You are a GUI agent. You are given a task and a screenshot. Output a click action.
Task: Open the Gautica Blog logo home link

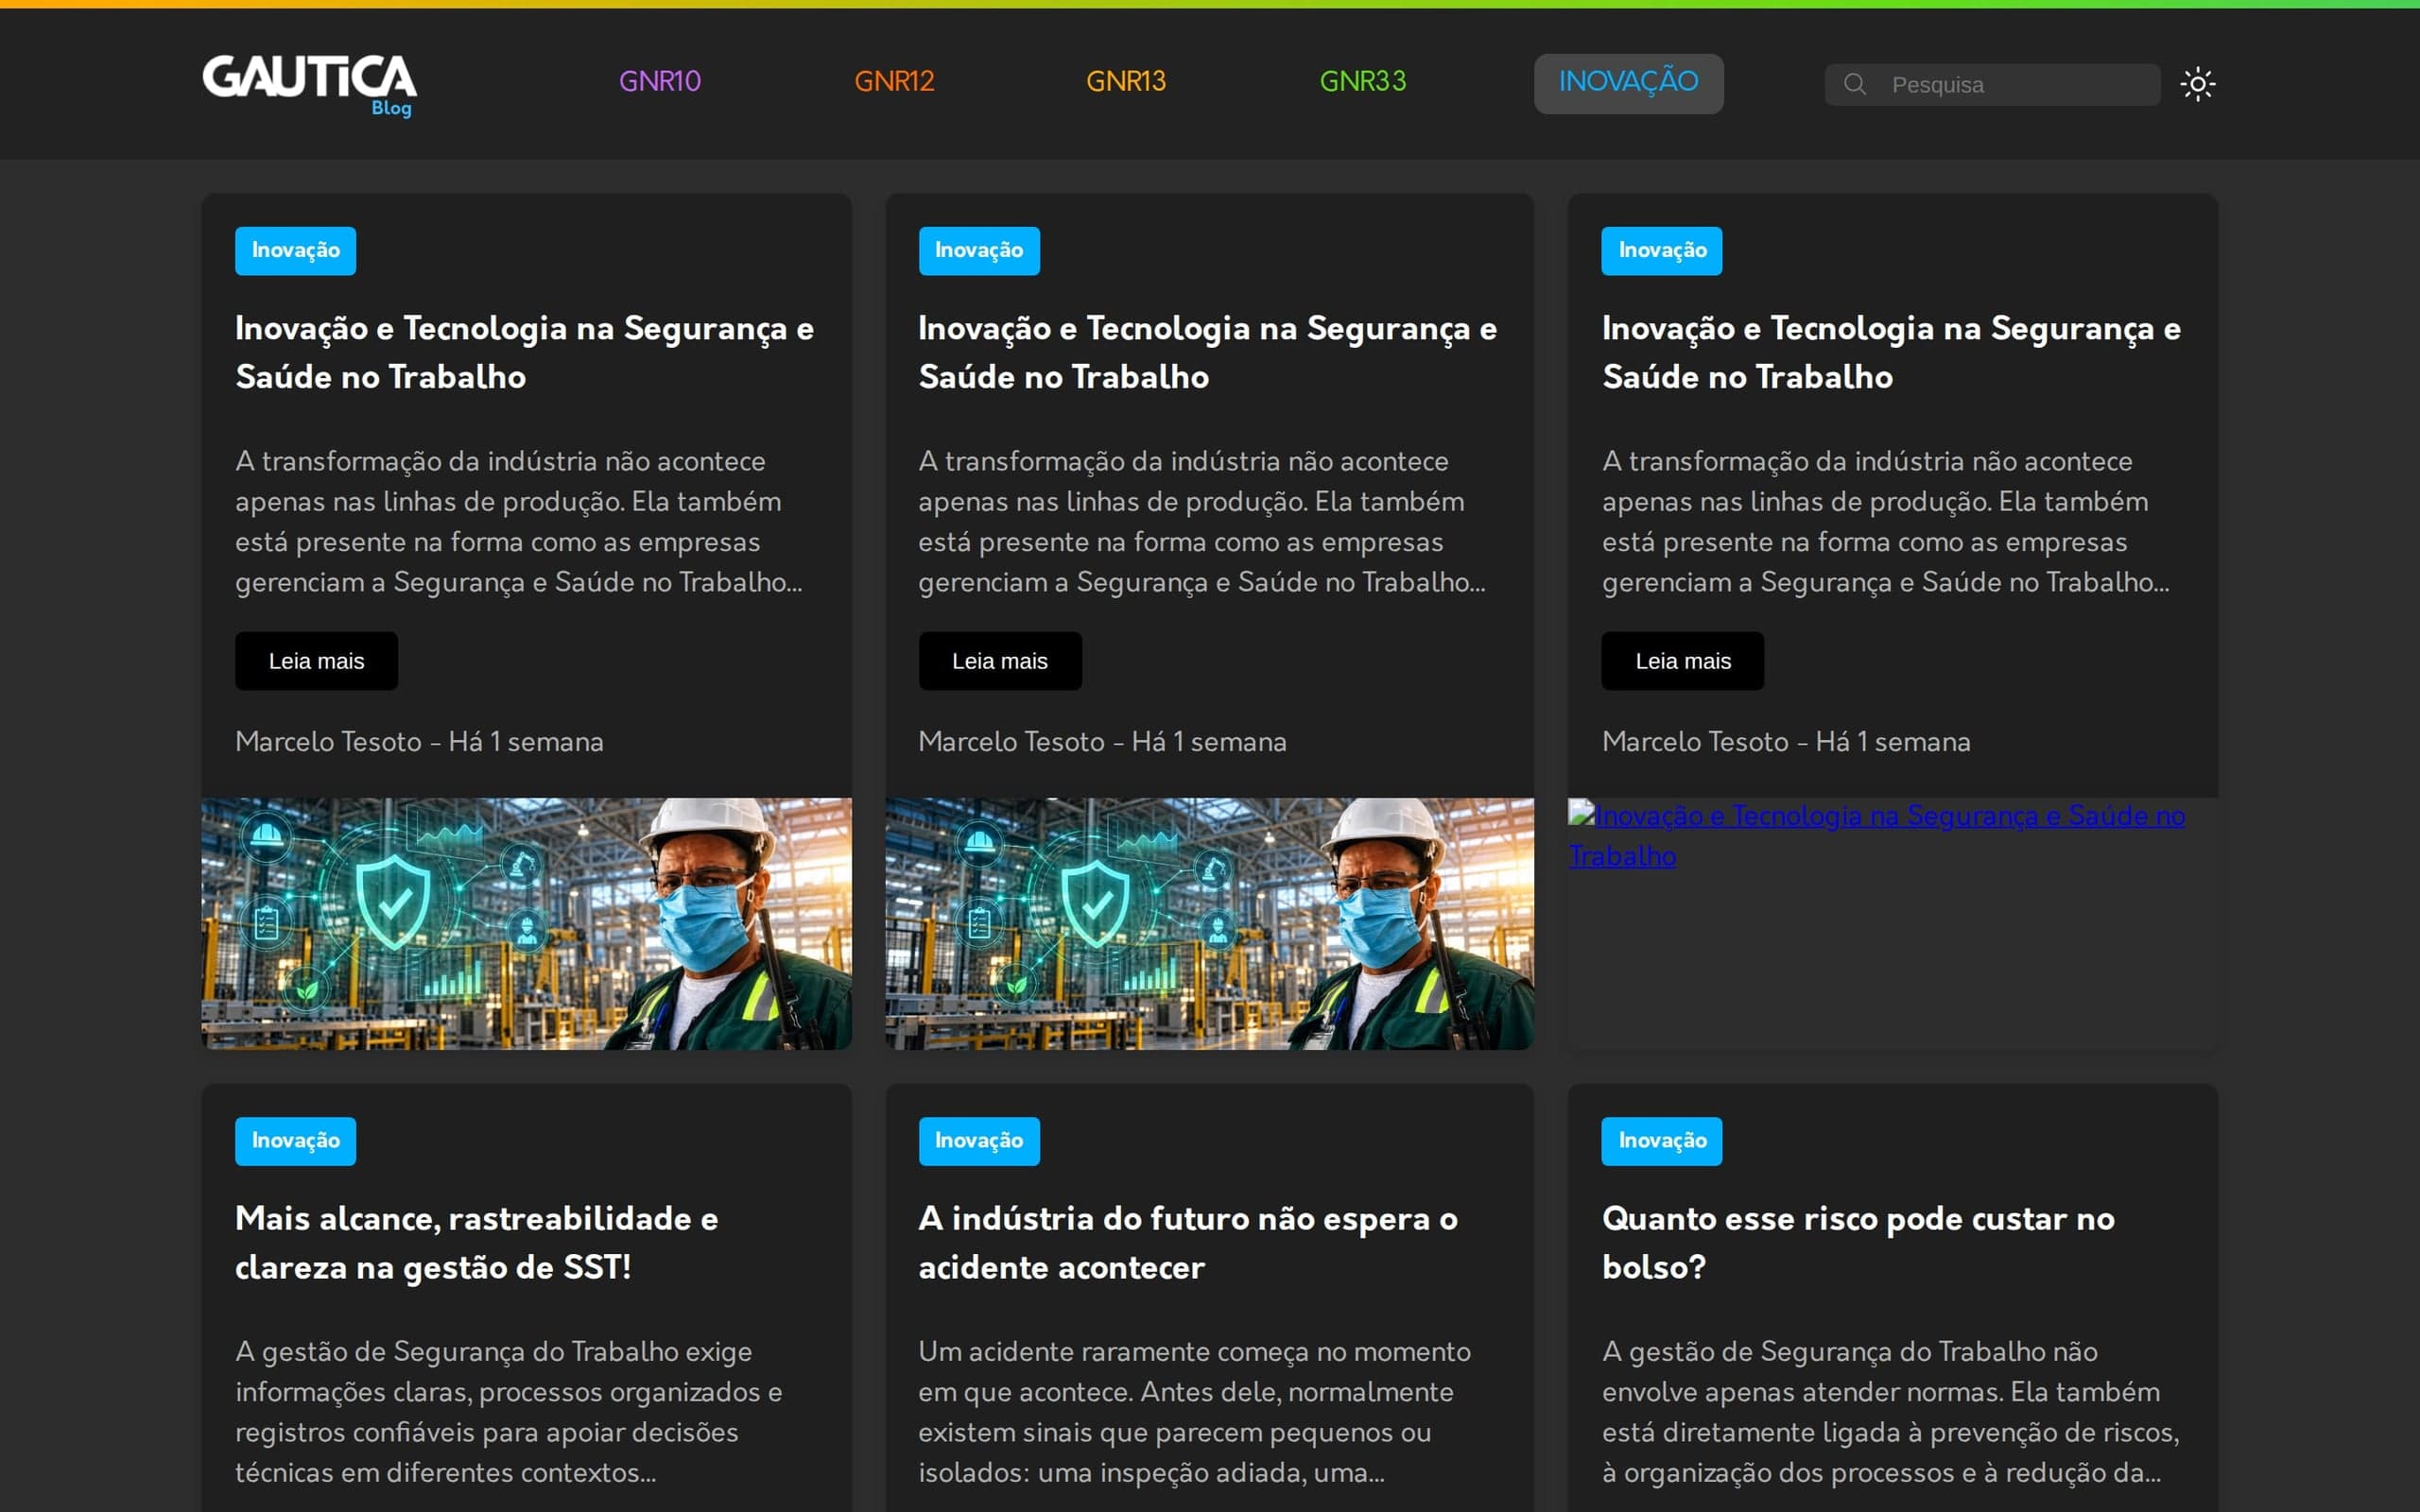click(309, 84)
